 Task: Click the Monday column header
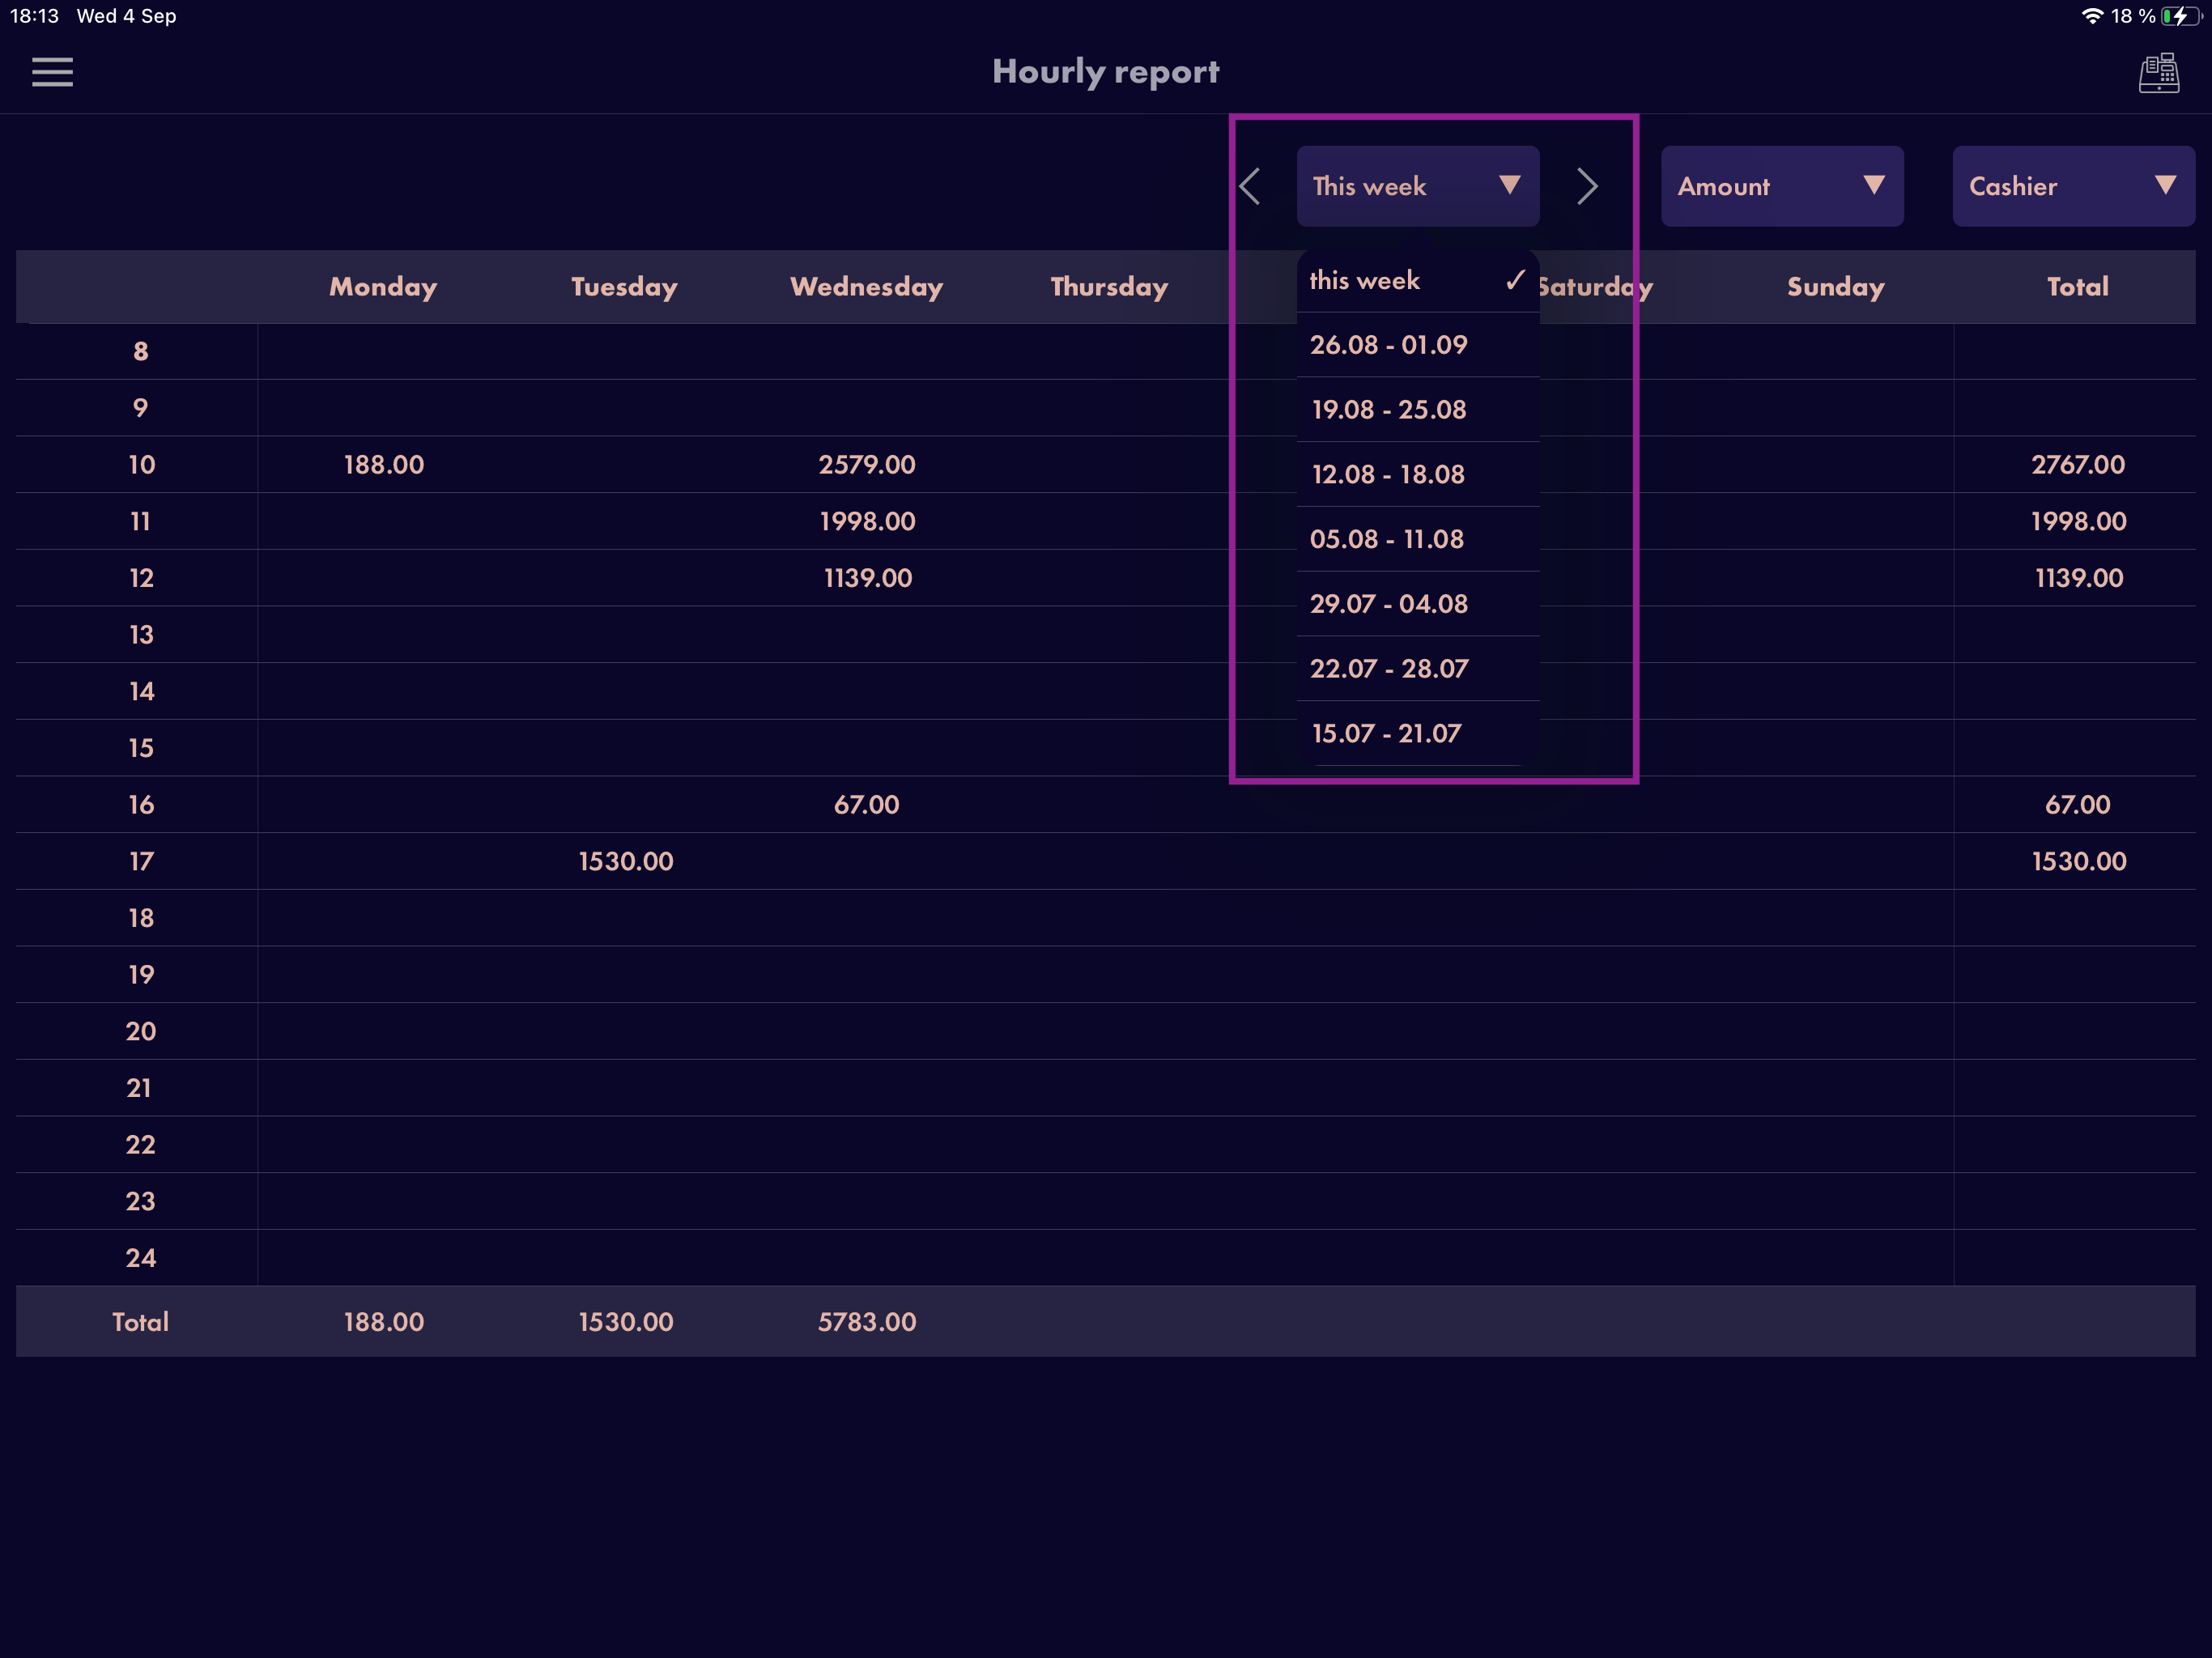pos(383,287)
